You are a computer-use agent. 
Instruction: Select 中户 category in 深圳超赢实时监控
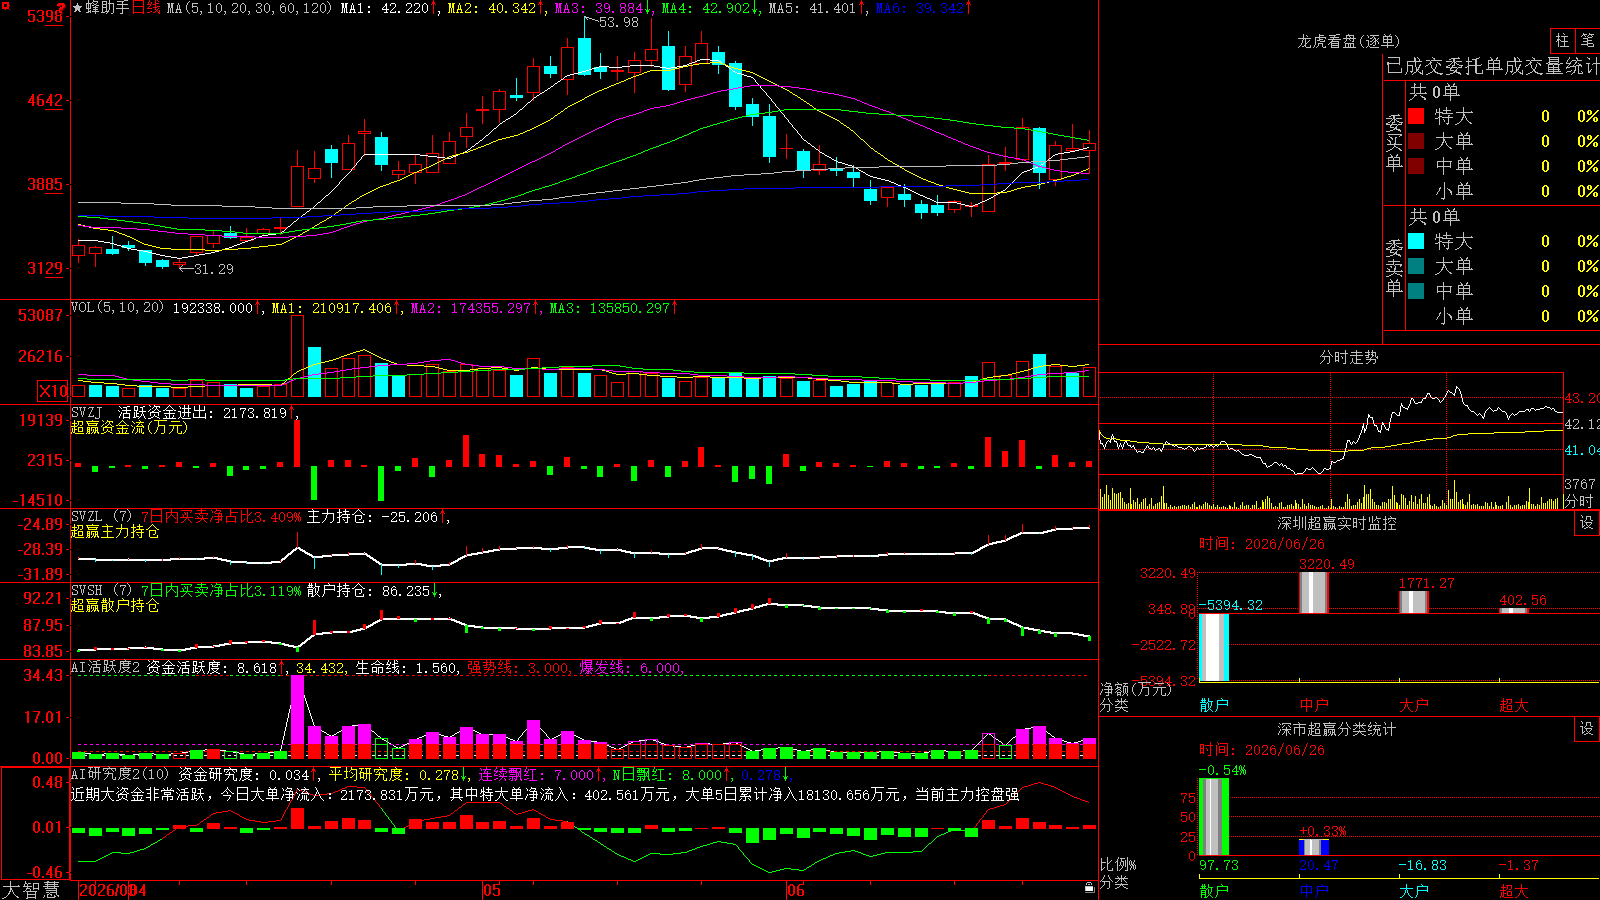1314,705
